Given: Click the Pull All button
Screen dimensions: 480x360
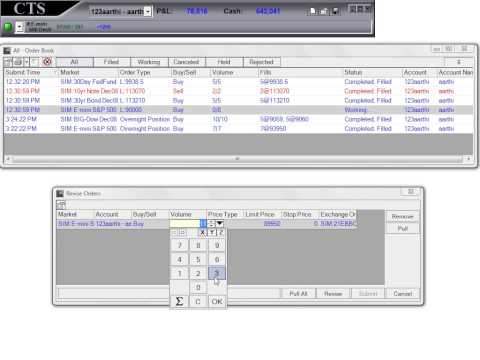Looking at the screenshot, I should point(298,294).
